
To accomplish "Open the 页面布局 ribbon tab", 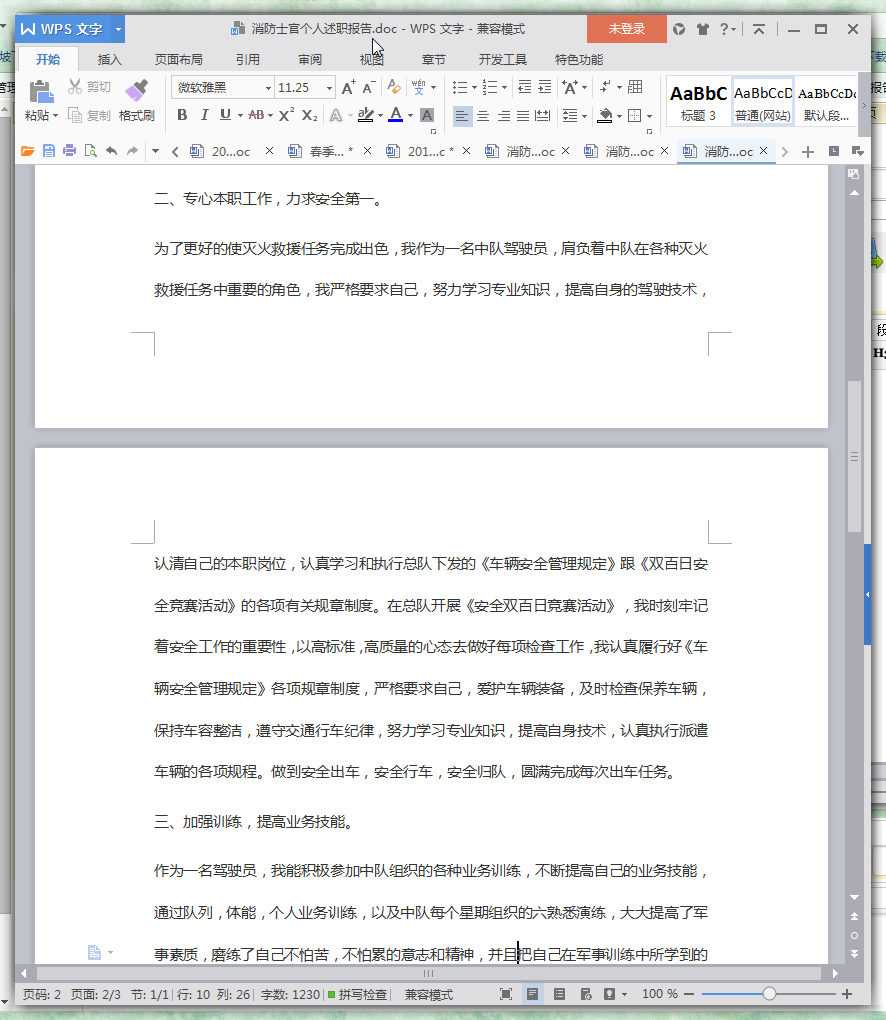I will pos(178,59).
